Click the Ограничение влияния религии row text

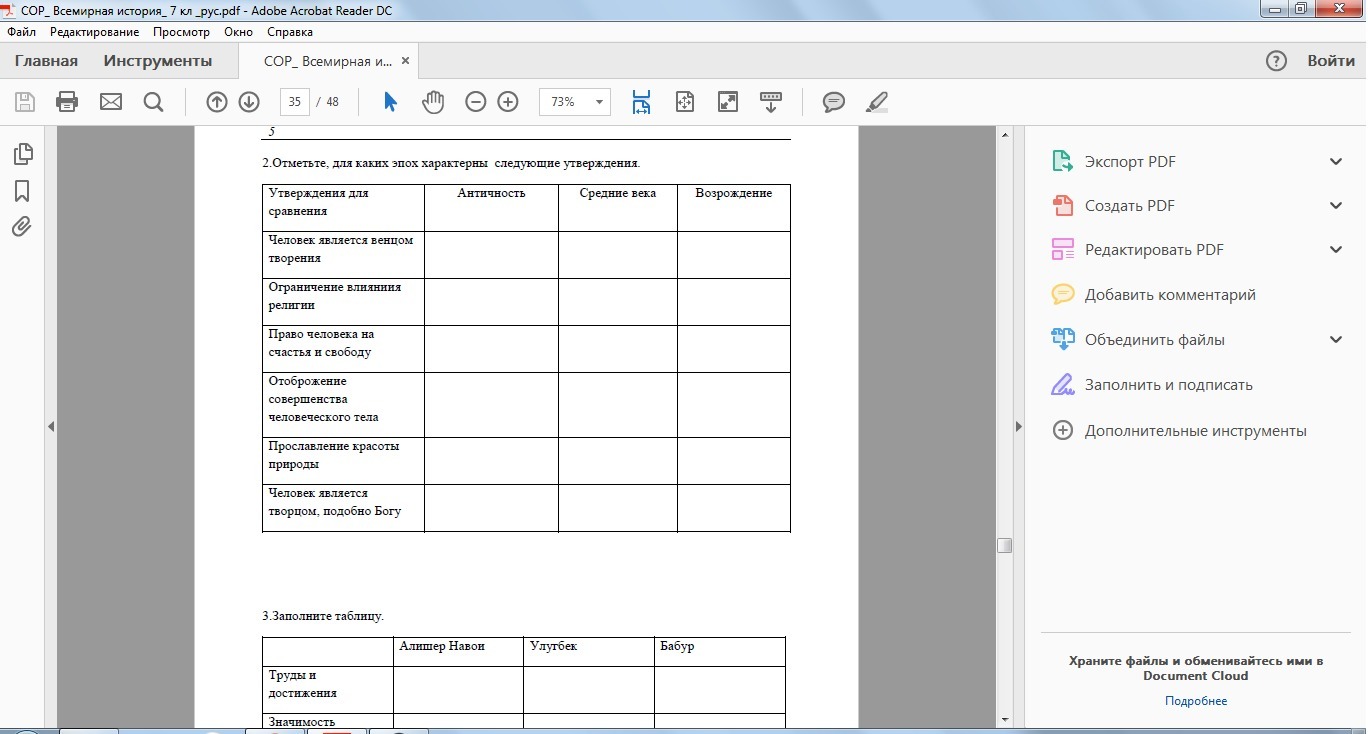pos(334,296)
